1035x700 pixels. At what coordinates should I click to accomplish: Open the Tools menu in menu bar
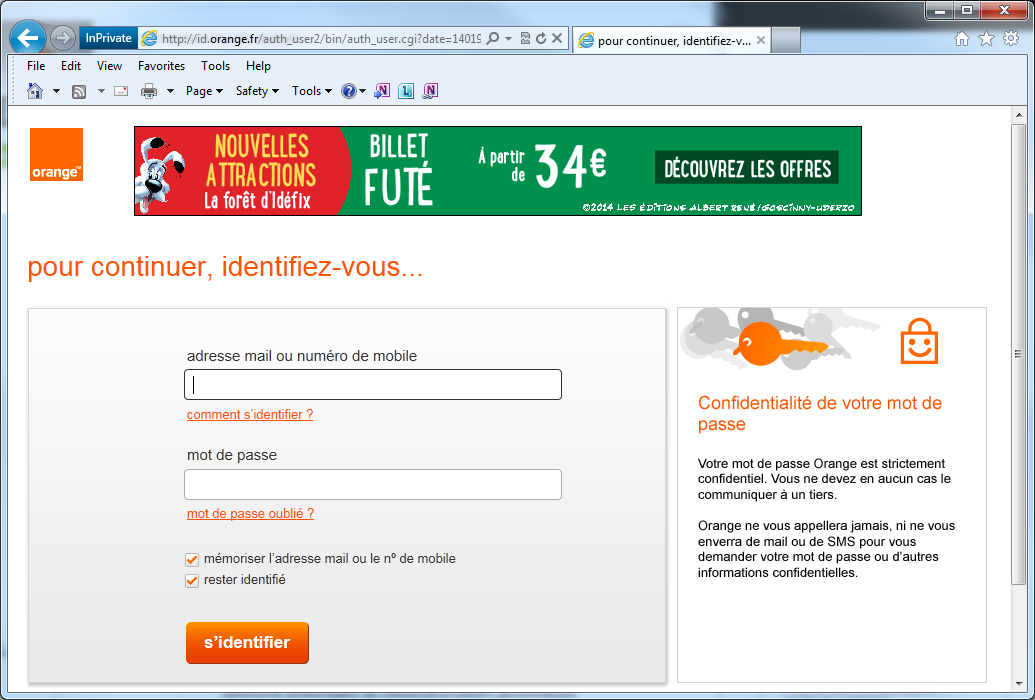215,65
